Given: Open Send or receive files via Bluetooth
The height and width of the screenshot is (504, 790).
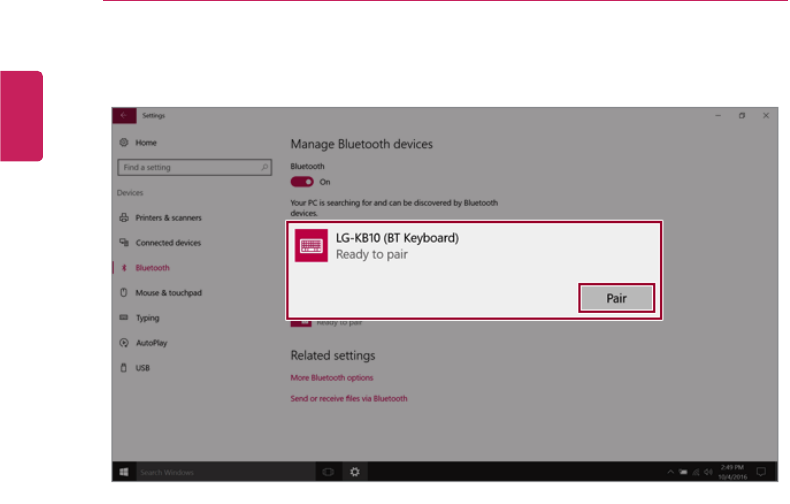Looking at the screenshot, I should [x=349, y=398].
